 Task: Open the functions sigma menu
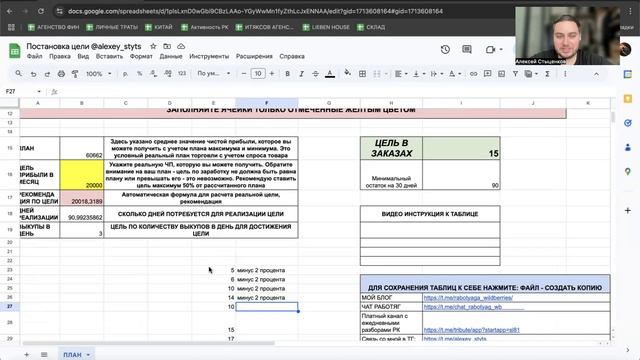point(547,74)
